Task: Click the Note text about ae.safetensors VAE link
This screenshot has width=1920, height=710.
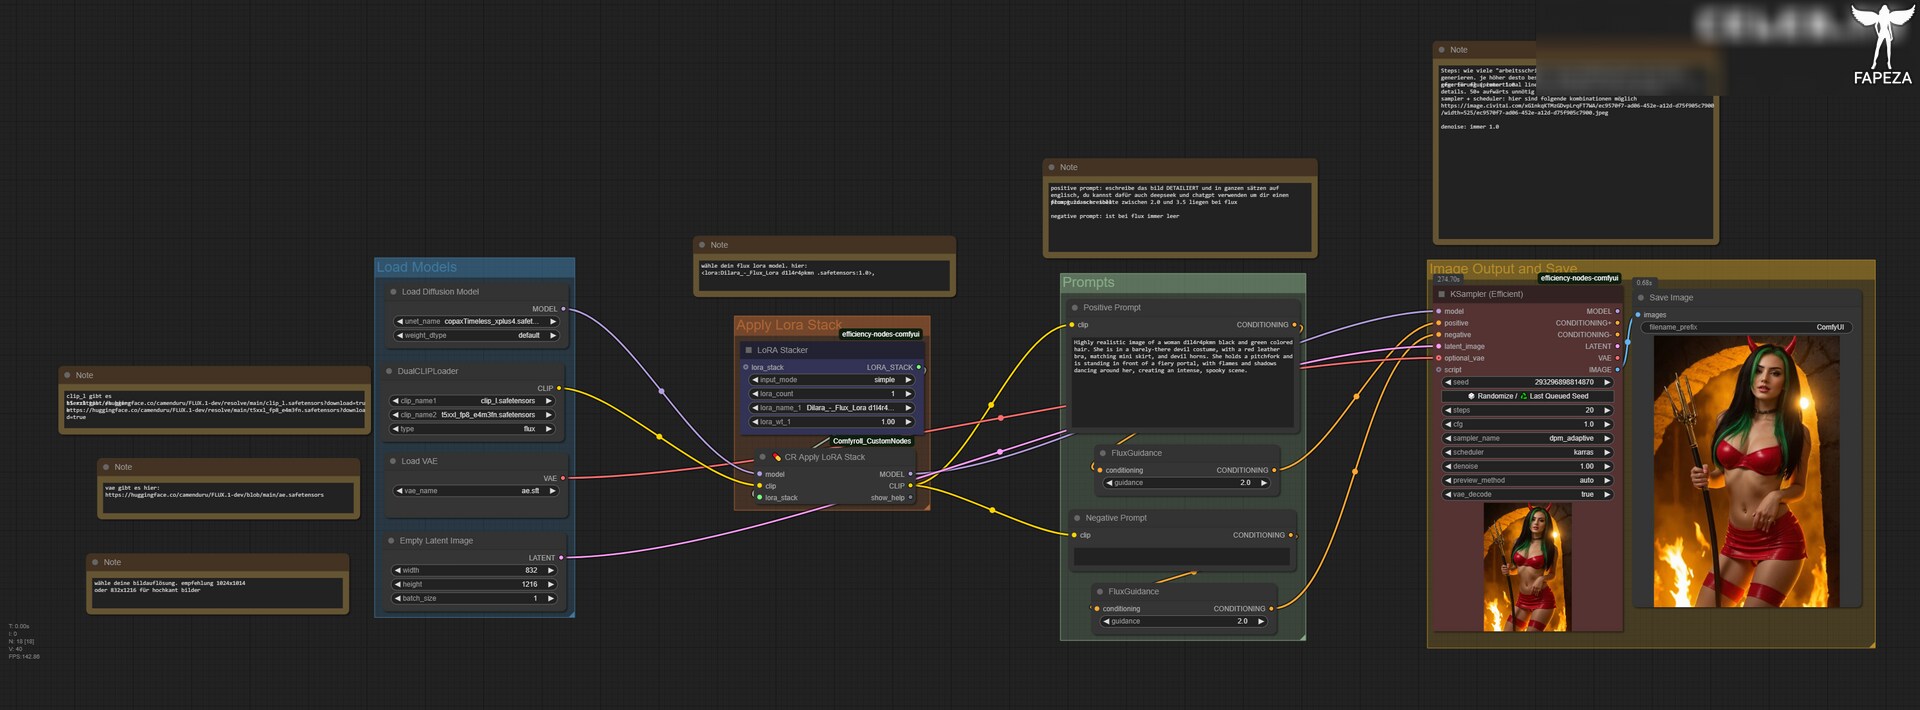Action: [x=214, y=491]
